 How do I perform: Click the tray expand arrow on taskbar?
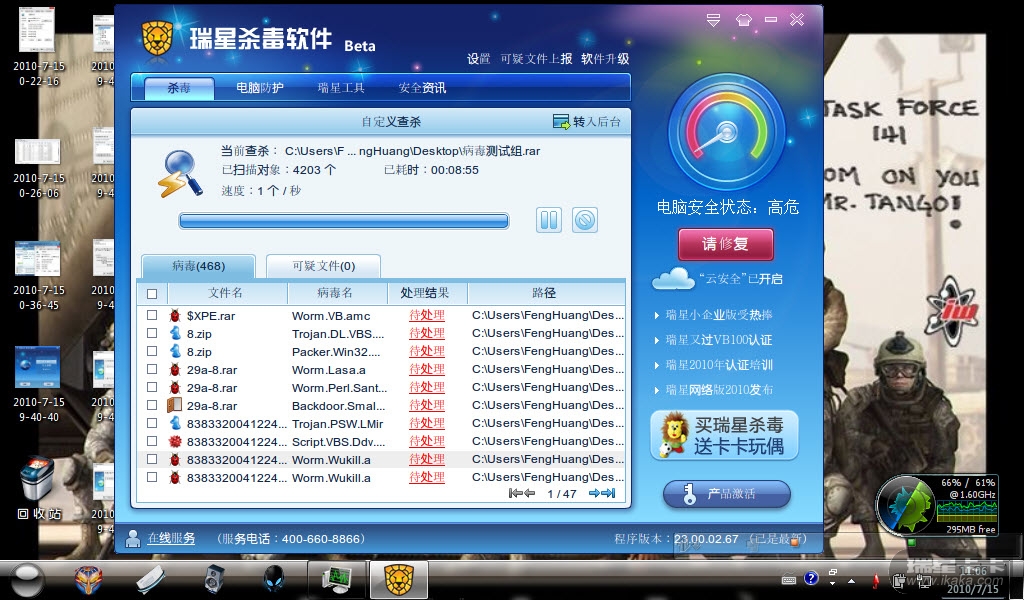851,580
